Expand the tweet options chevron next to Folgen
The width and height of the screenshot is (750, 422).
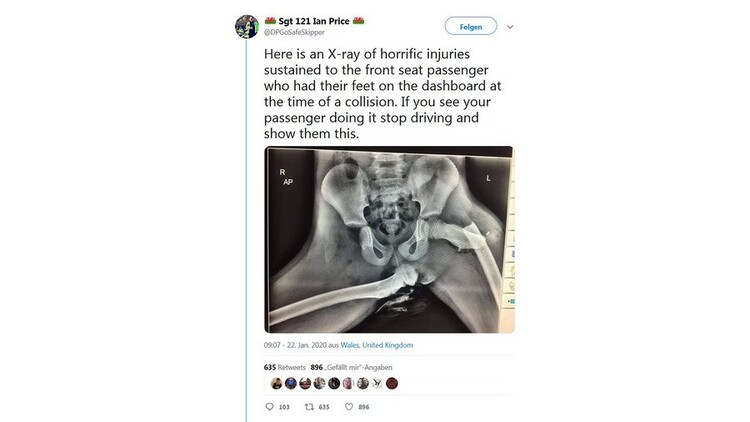point(510,27)
